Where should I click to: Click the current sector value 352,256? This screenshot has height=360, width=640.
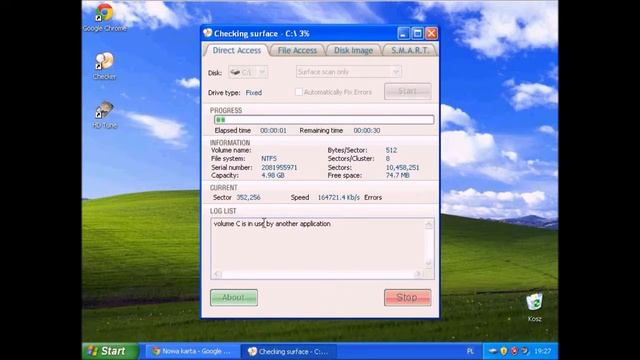(248, 198)
